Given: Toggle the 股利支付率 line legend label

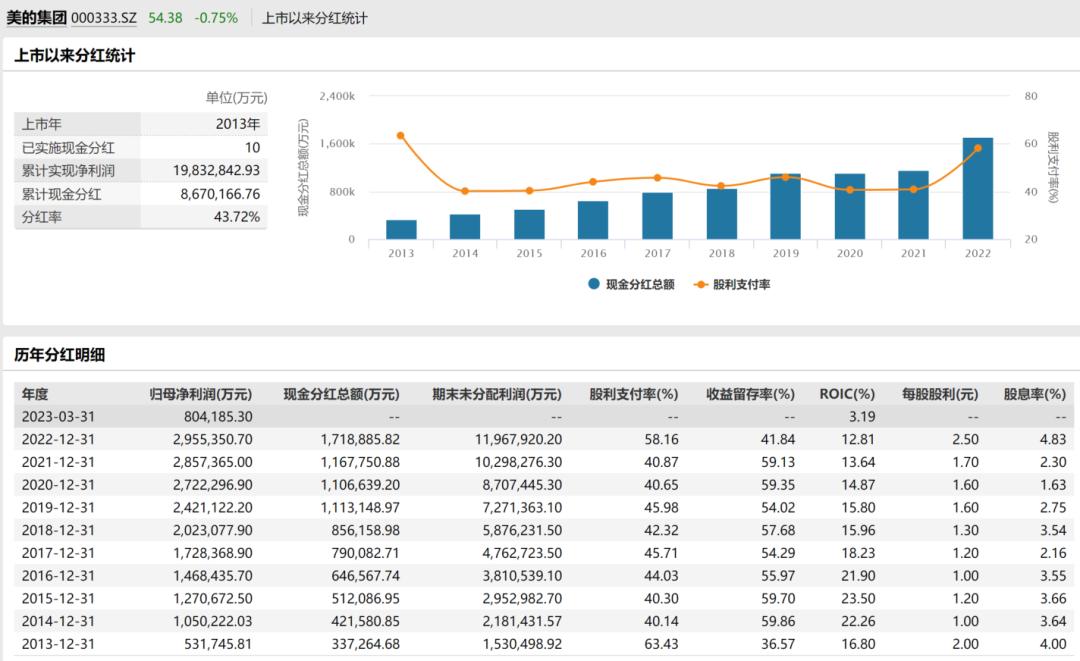Looking at the screenshot, I should [741, 284].
